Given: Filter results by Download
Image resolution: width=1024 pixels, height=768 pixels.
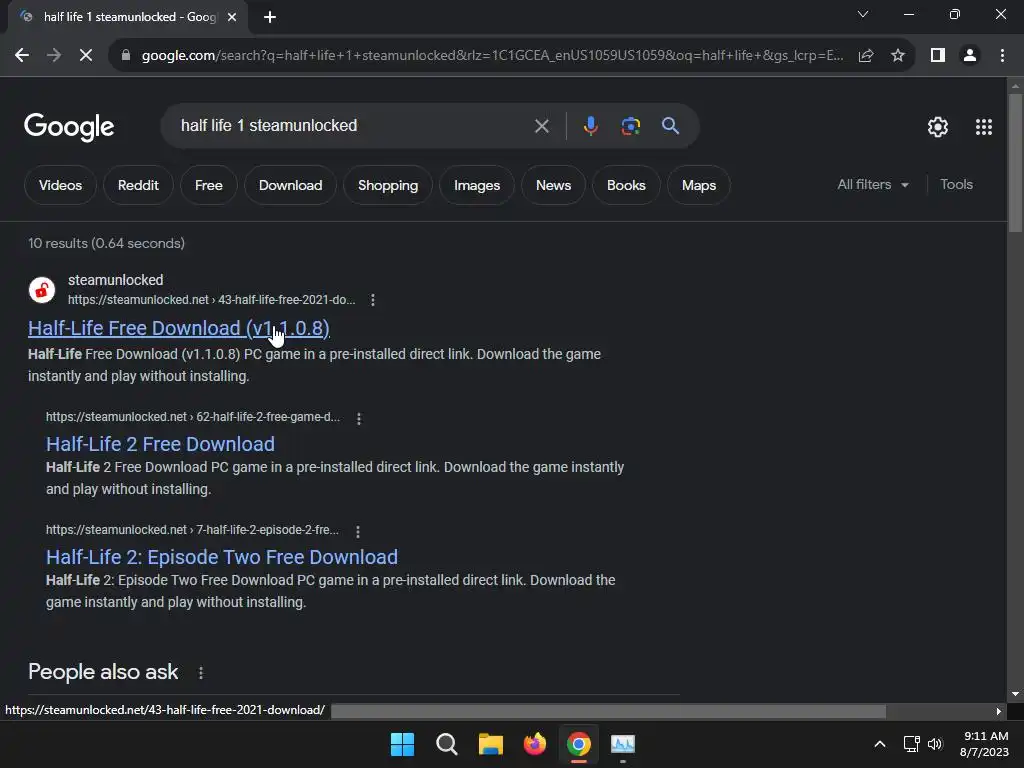Looking at the screenshot, I should [x=290, y=185].
